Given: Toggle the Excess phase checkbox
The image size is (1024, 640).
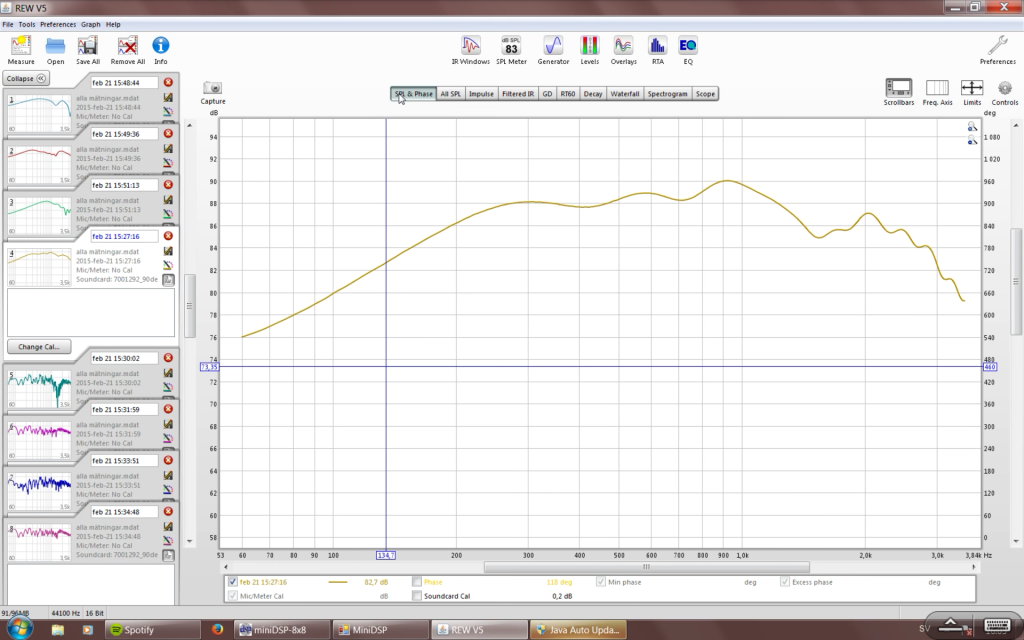Looking at the screenshot, I should pos(785,582).
